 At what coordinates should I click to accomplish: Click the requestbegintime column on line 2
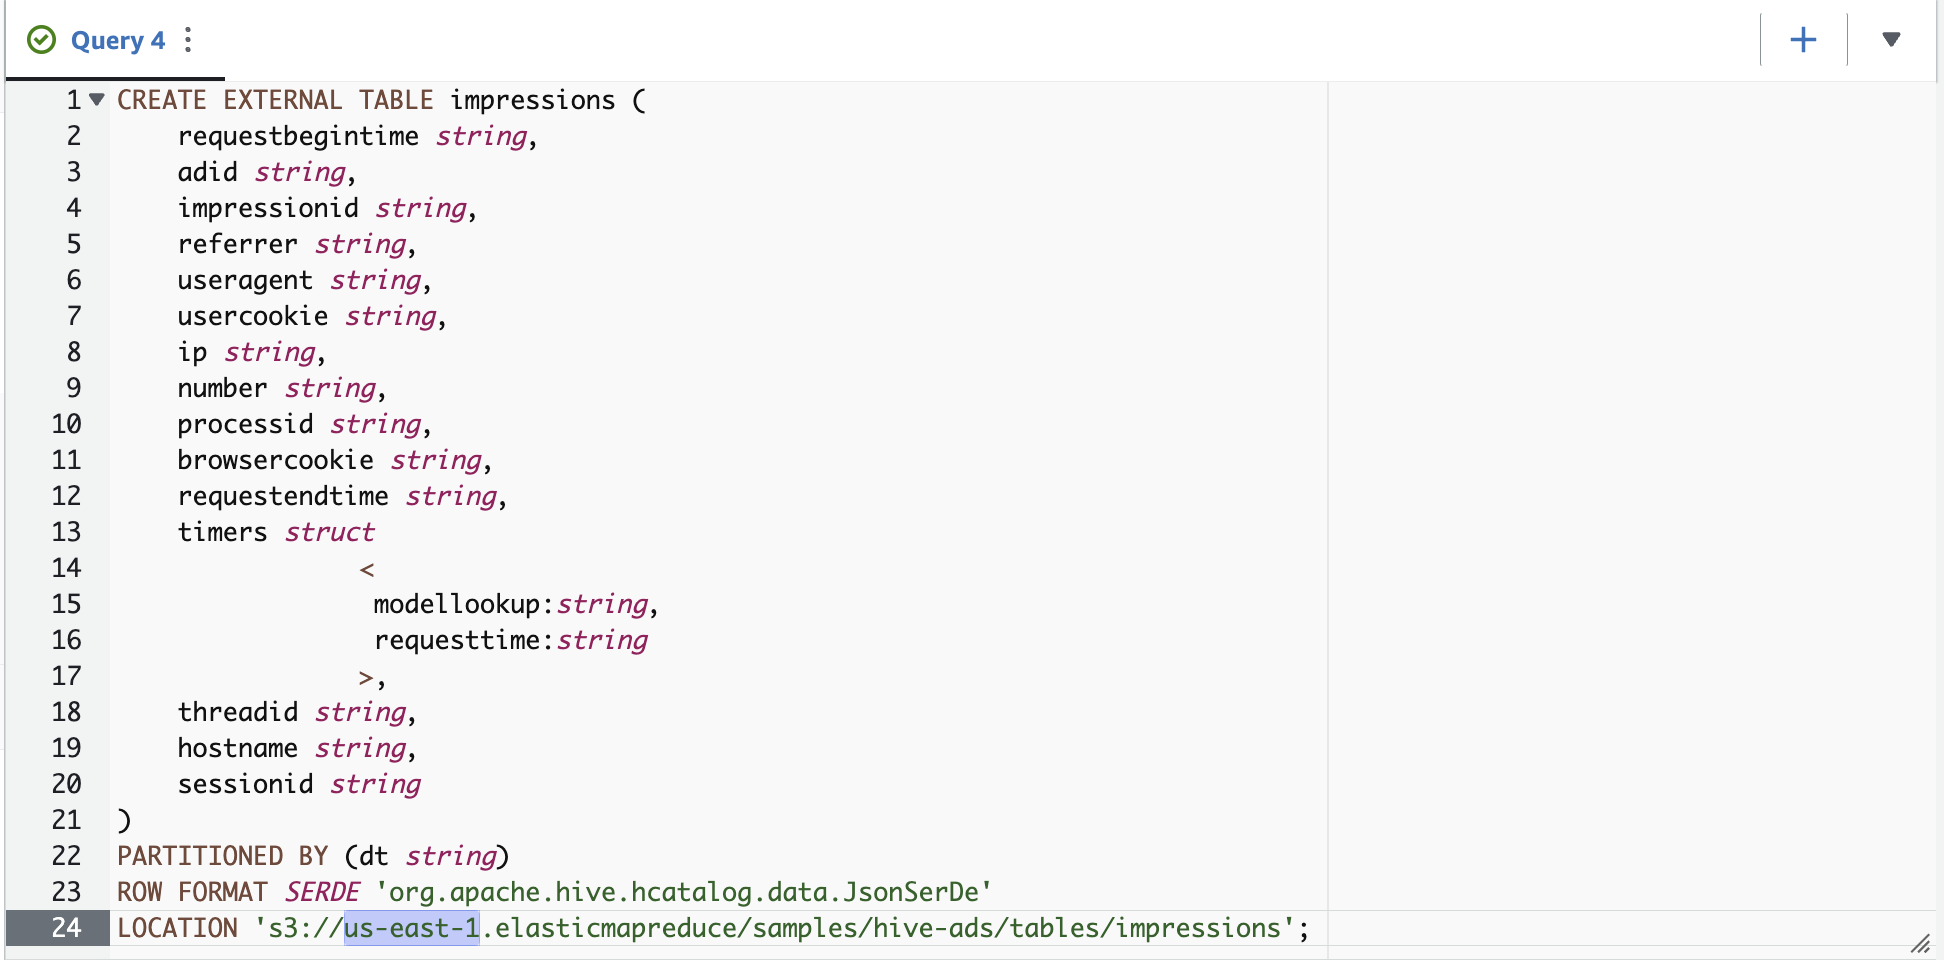(x=298, y=136)
